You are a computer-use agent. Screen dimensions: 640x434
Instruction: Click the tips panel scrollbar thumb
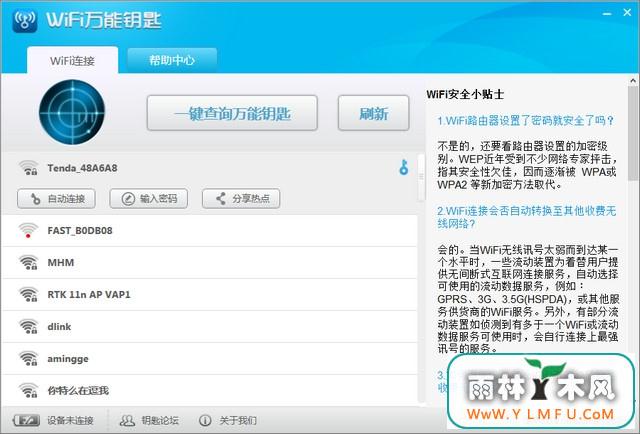pyautogui.click(x=633, y=133)
